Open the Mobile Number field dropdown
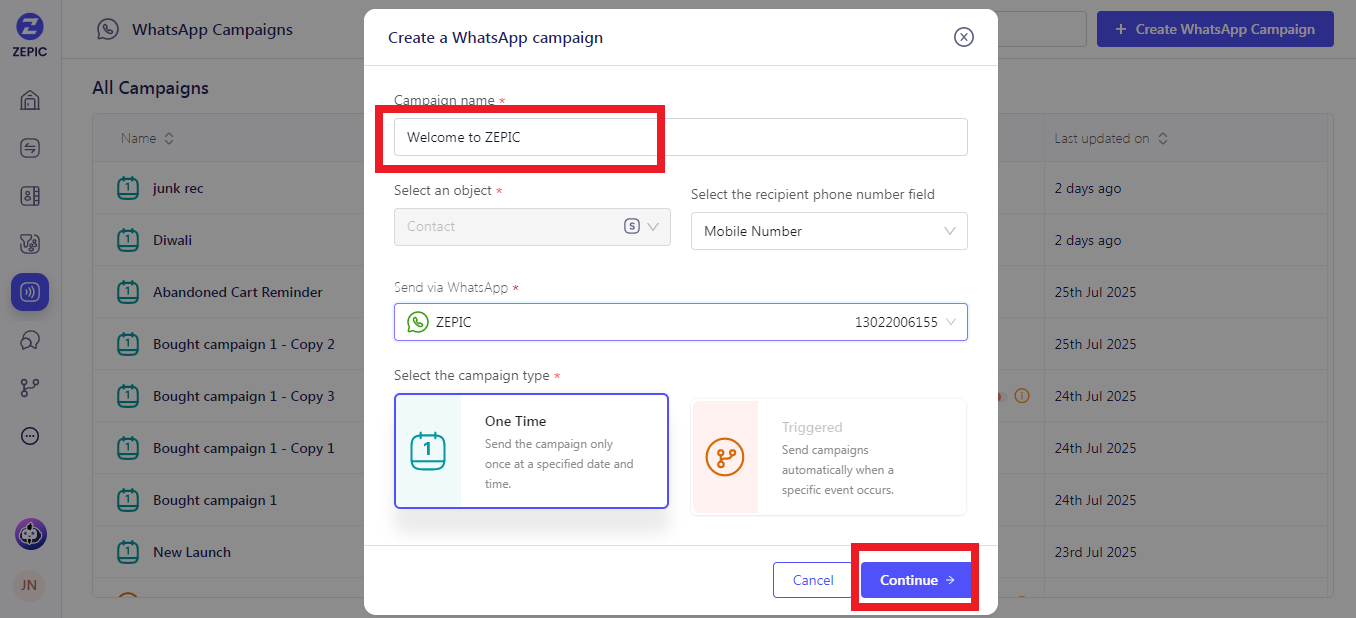1356x618 pixels. pyautogui.click(x=829, y=231)
